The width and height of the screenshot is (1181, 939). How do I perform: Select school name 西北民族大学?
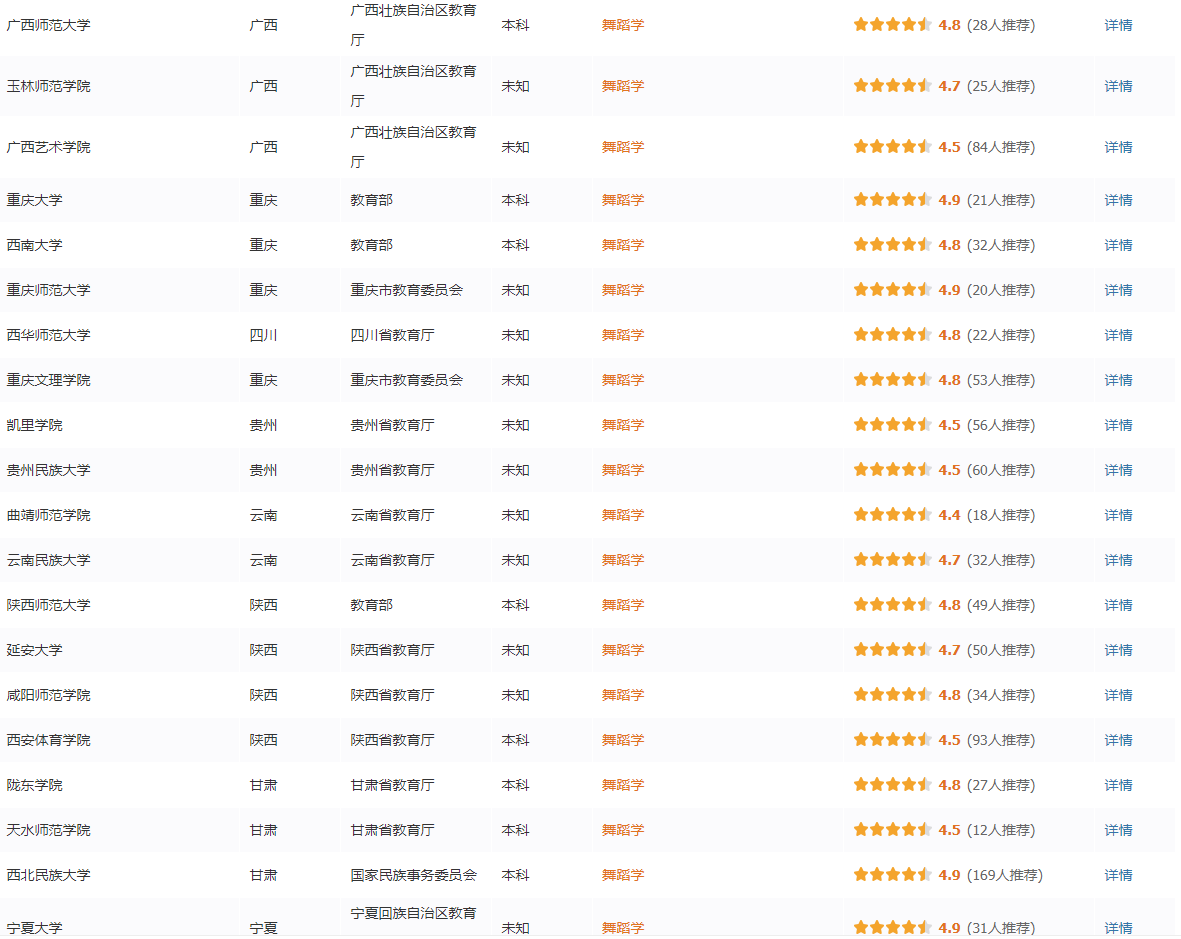(48, 875)
